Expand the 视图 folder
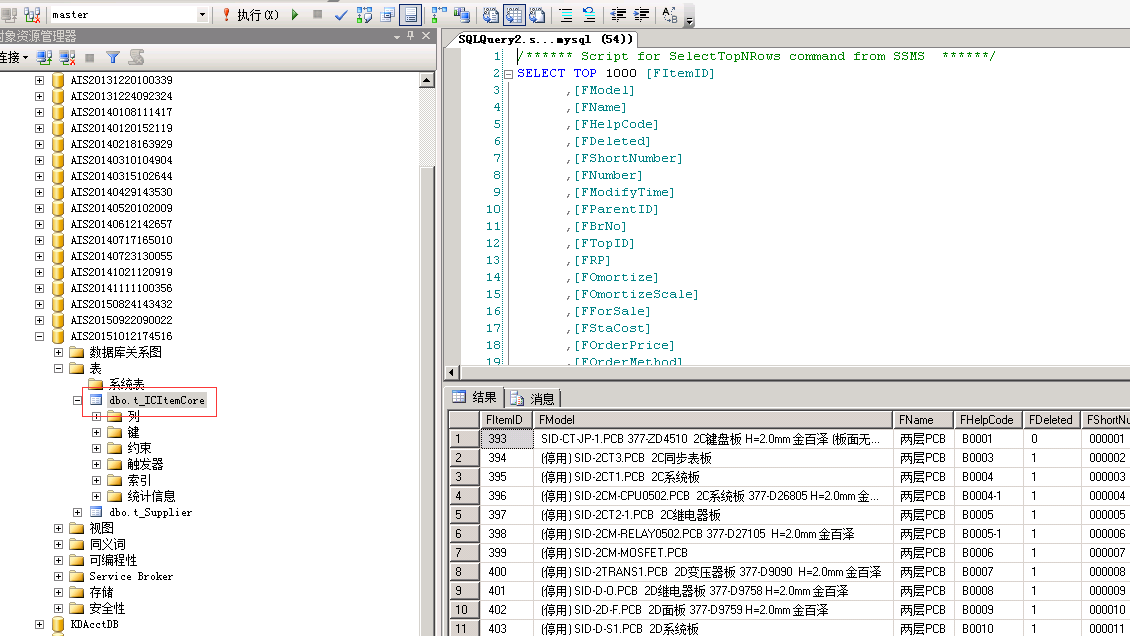This screenshot has height=636, width=1130. [x=59, y=529]
